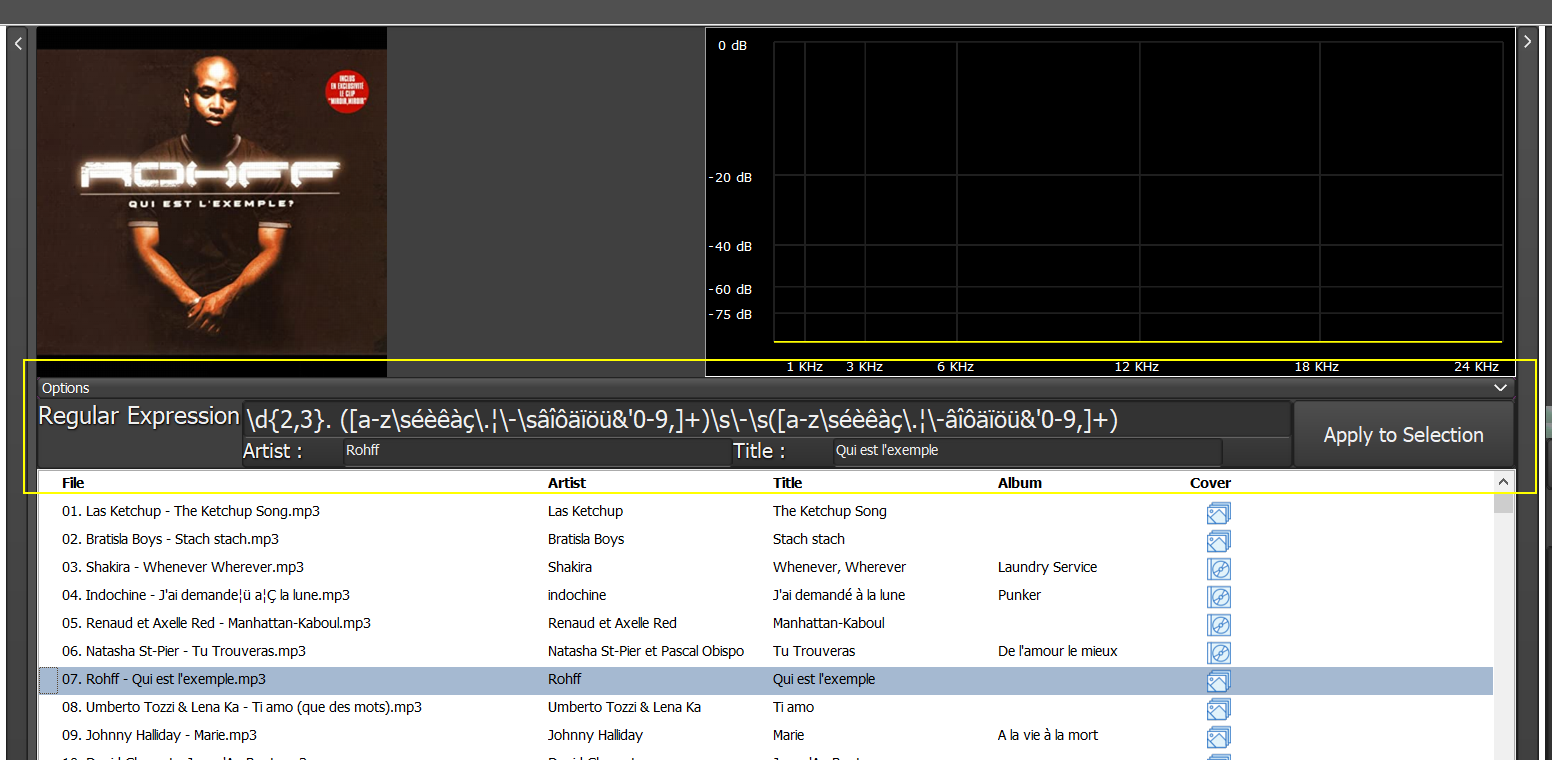Select file 03. Shakira - Whenever Wherever.mp3
Viewport: 1552px width, 760px height.
click(183, 567)
